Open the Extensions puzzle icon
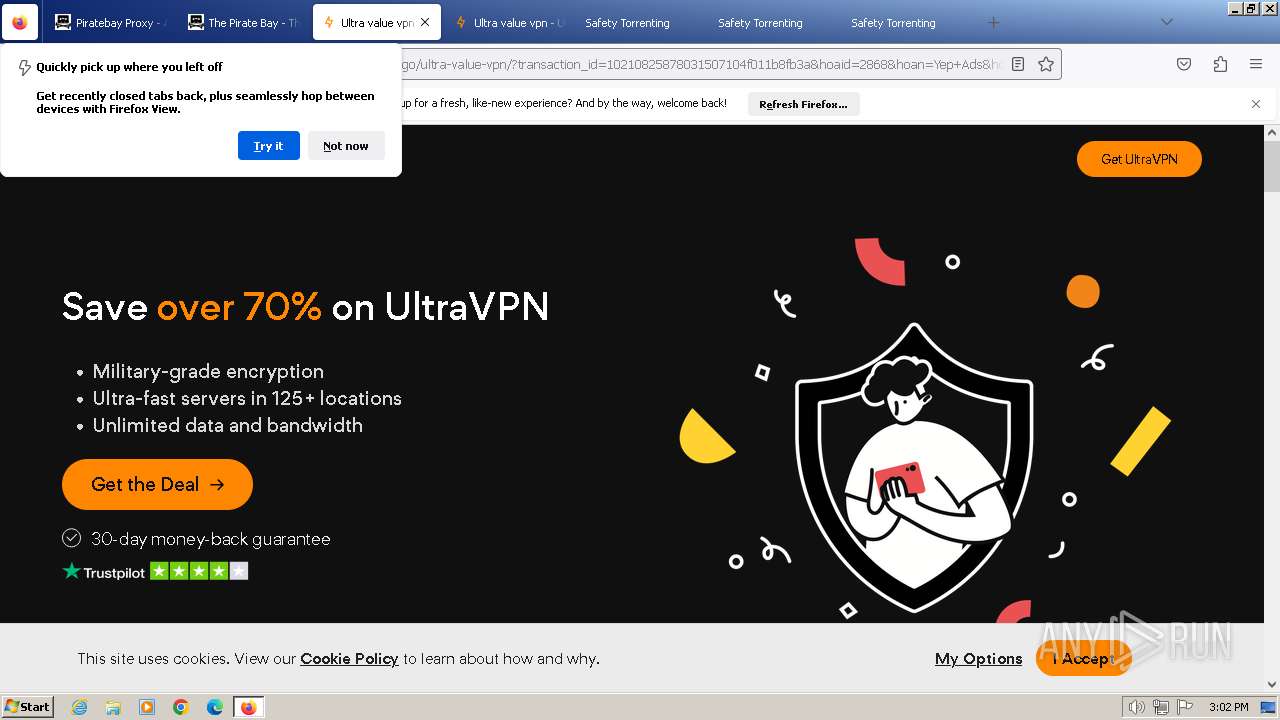The width and height of the screenshot is (1280, 720). click(1220, 64)
